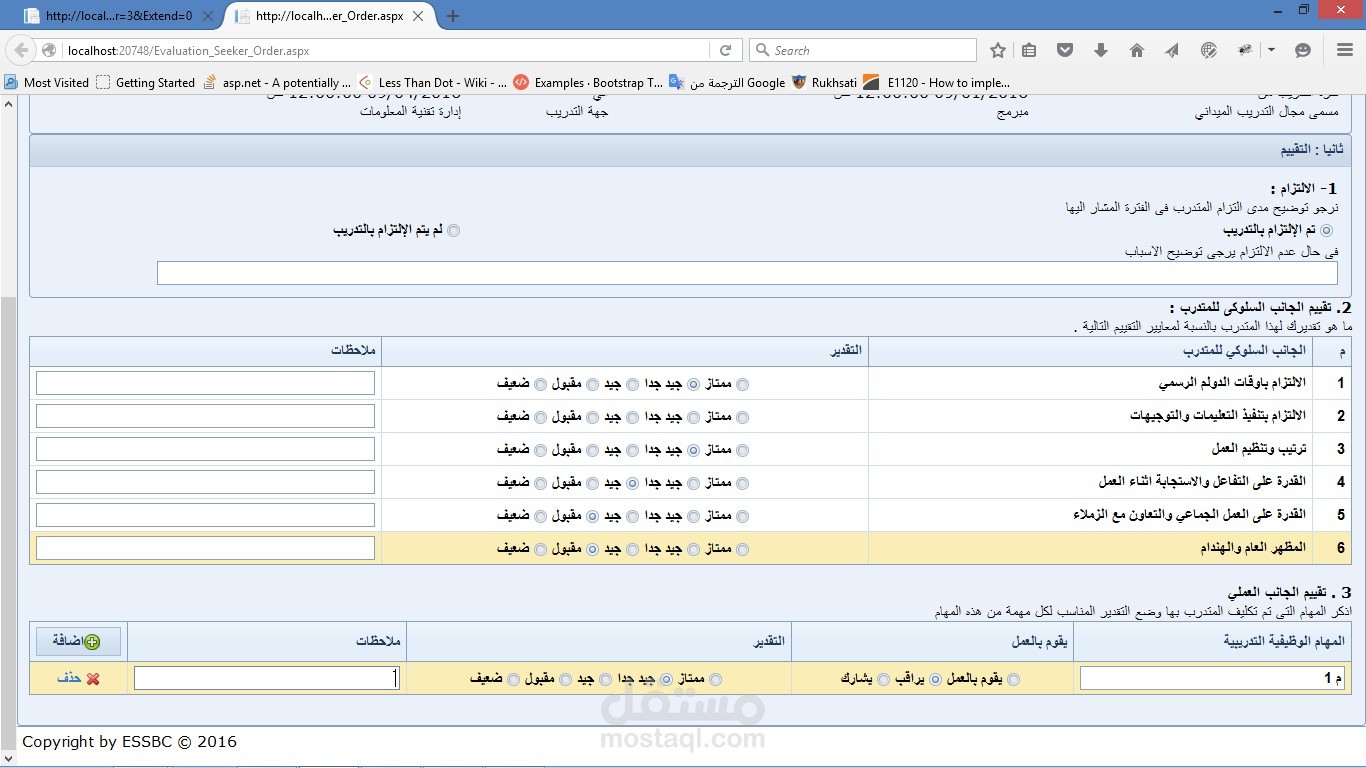Screen dimensions: 1366x768
Task: Click the site identity globe icon in address bar
Action: (x=48, y=50)
